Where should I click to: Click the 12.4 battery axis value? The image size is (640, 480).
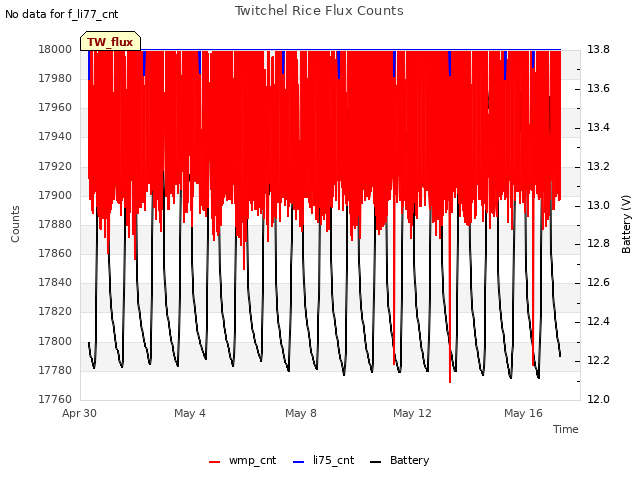[598, 322]
